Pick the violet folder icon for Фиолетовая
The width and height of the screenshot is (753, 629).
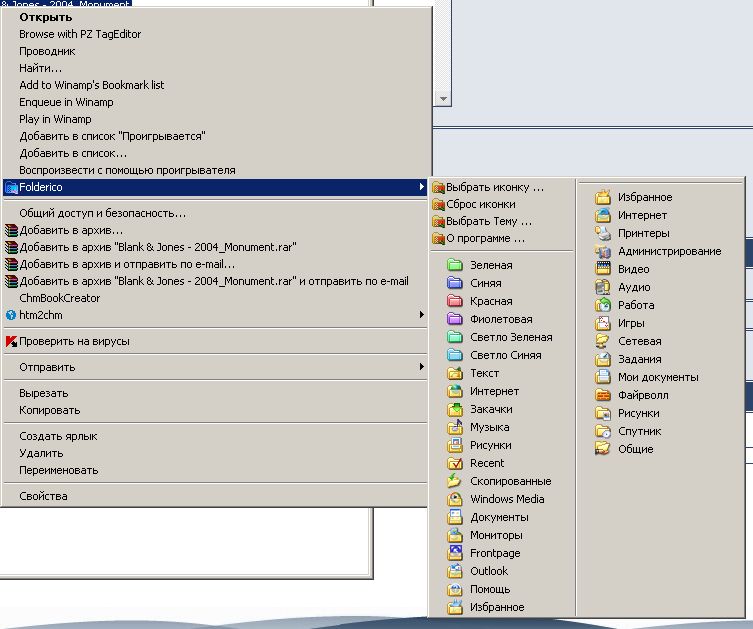pos(454,319)
